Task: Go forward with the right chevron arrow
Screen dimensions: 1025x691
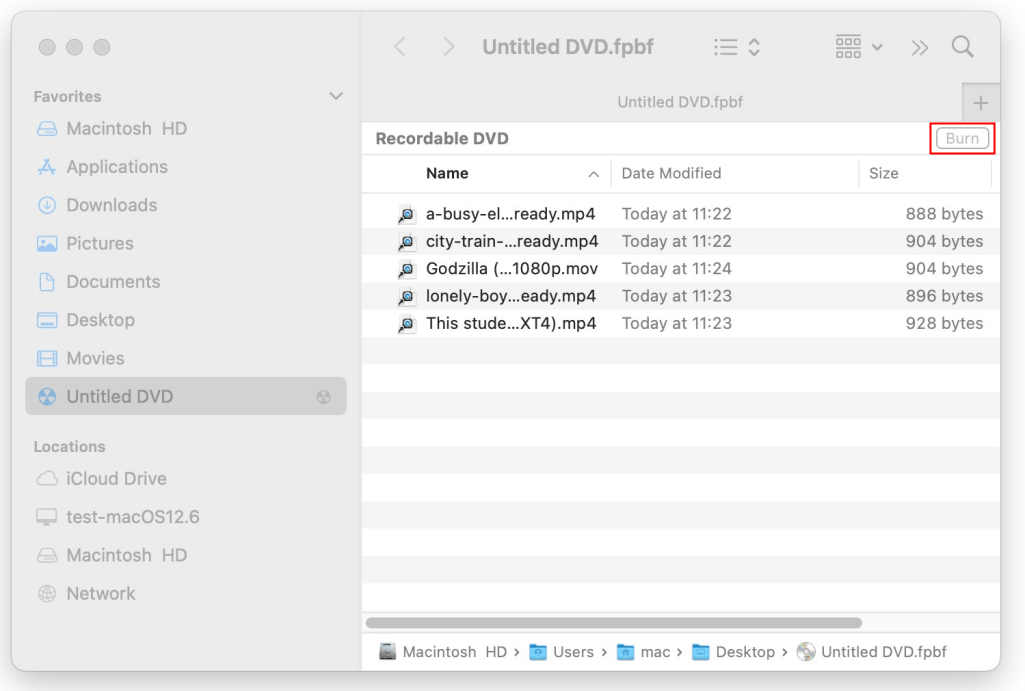Action: (449, 47)
